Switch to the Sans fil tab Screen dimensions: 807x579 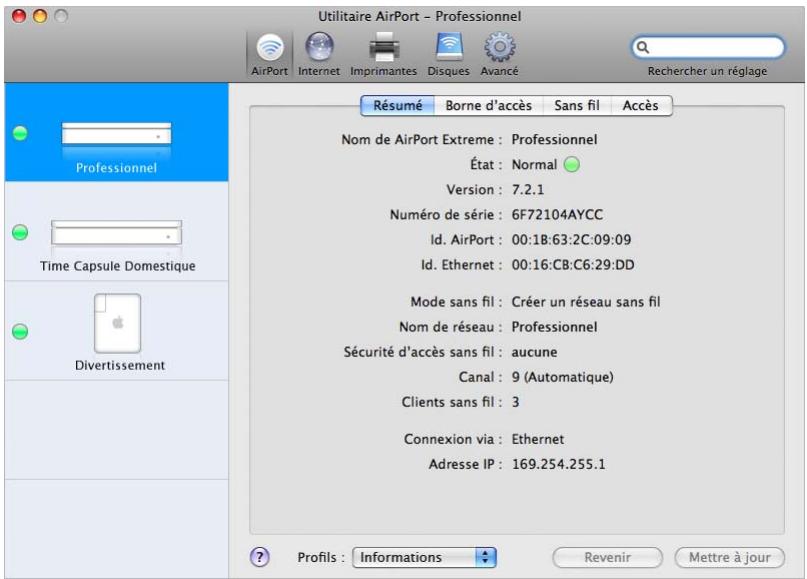pos(577,106)
